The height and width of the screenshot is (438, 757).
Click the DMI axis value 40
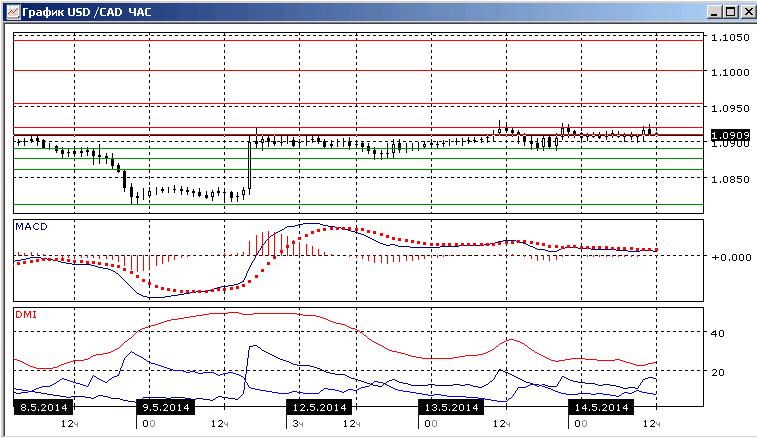(717, 333)
